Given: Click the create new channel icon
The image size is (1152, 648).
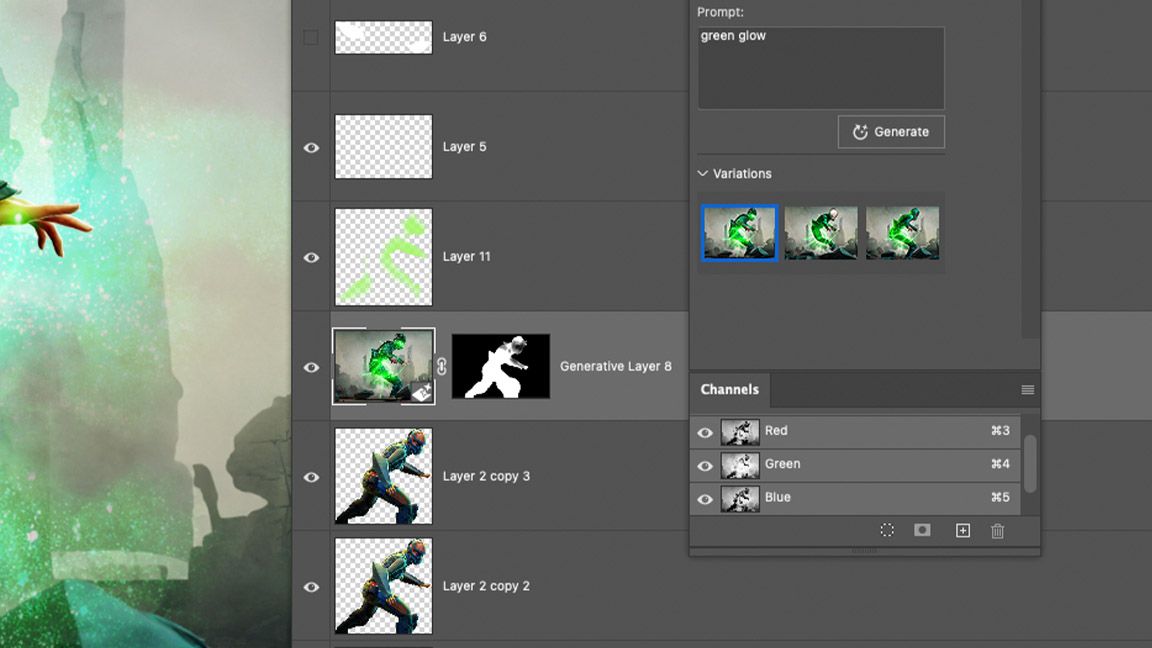Looking at the screenshot, I should (962, 530).
